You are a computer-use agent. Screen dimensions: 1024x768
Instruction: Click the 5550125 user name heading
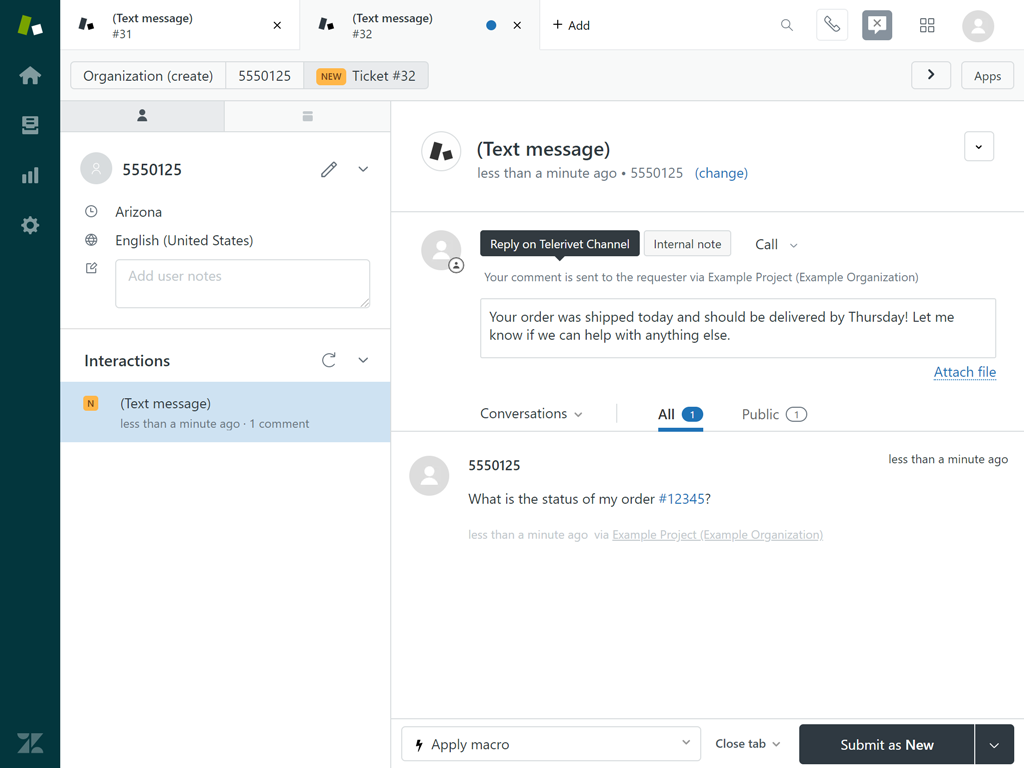coord(152,170)
